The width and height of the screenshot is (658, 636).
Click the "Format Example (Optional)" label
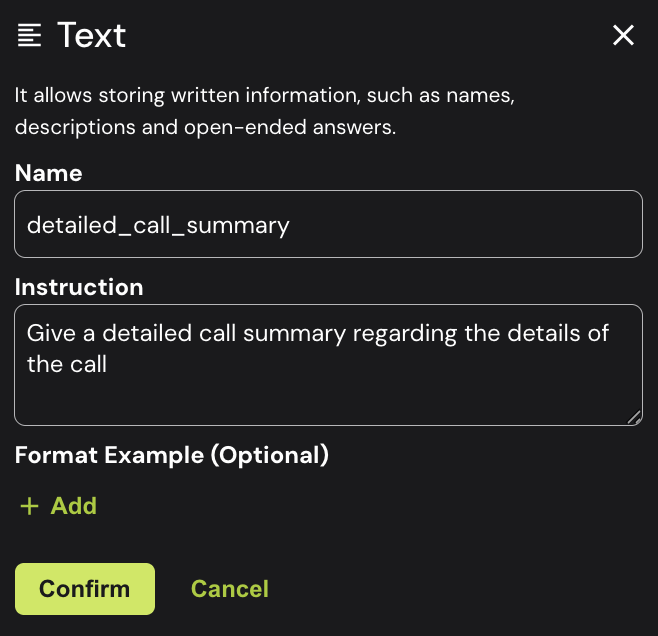point(172,455)
